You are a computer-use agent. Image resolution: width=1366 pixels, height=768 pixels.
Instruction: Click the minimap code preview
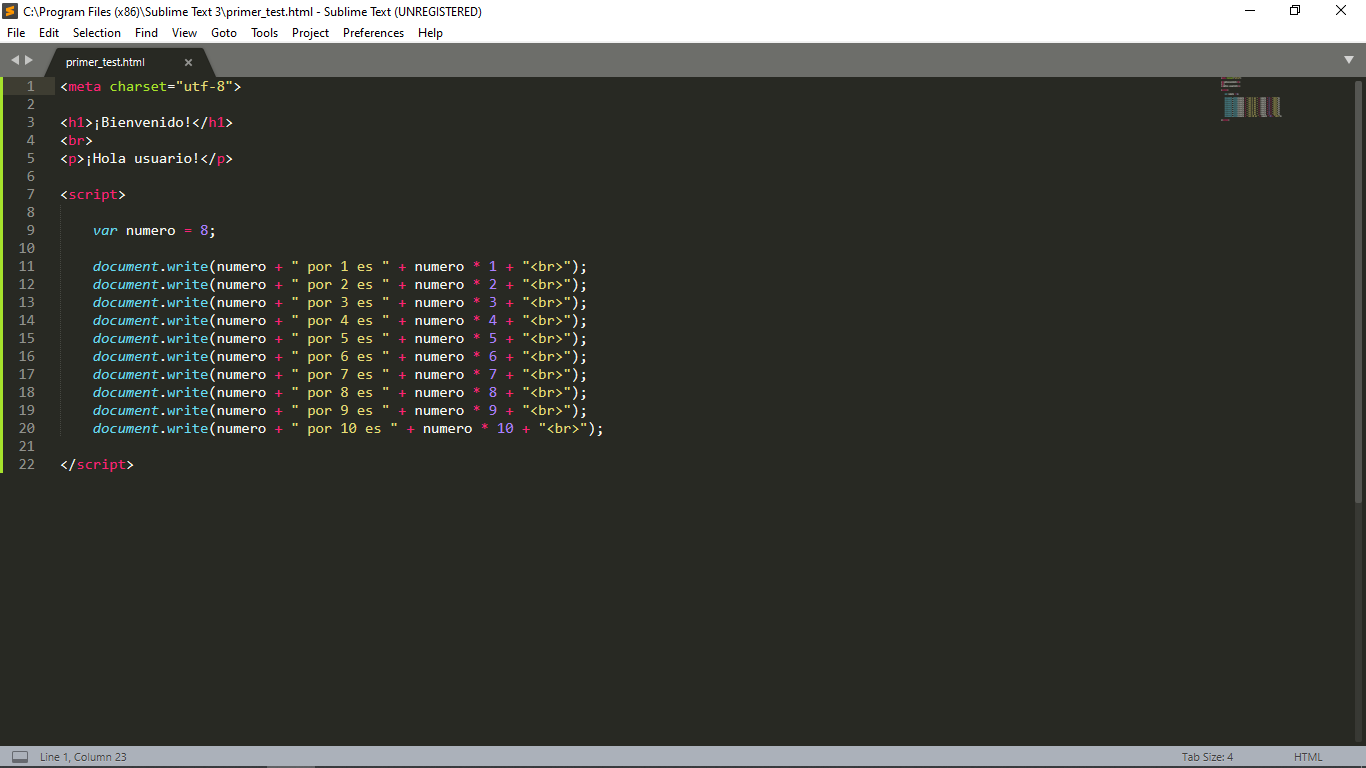click(x=1251, y=100)
